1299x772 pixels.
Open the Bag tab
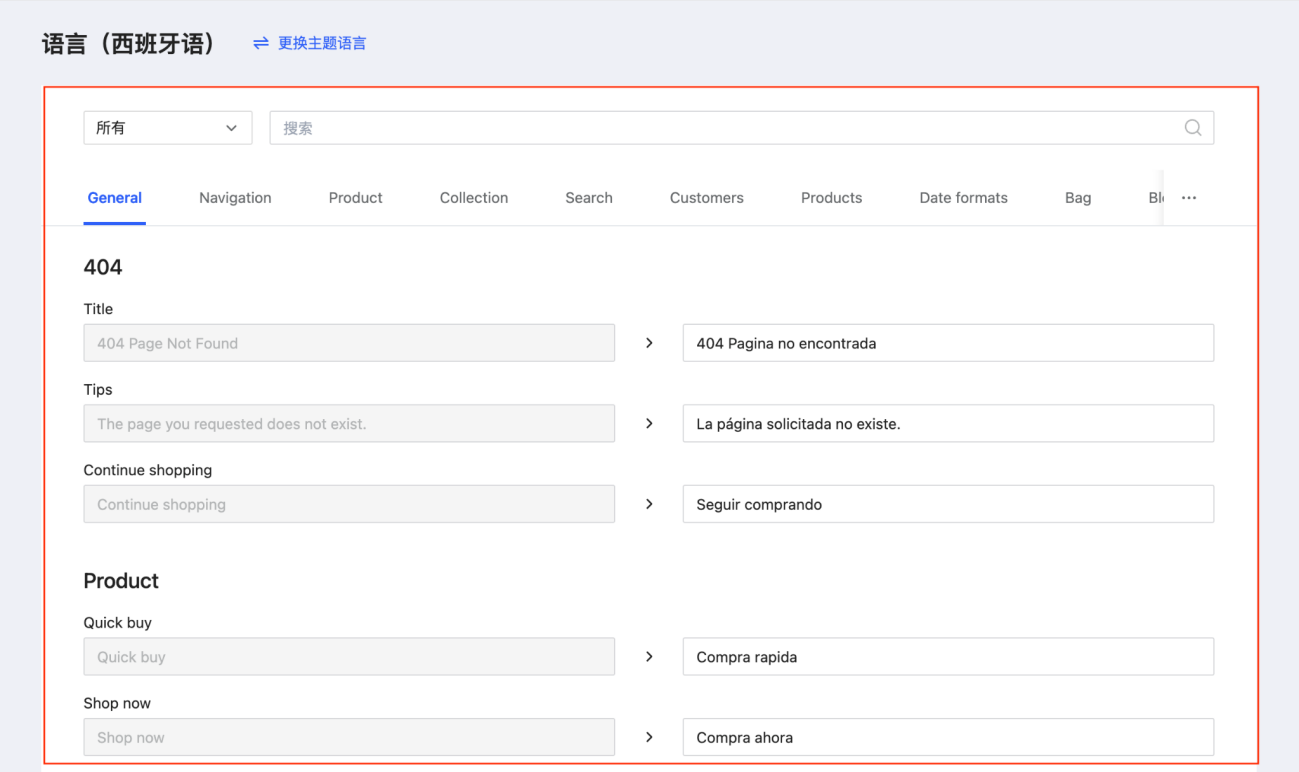pos(1077,198)
